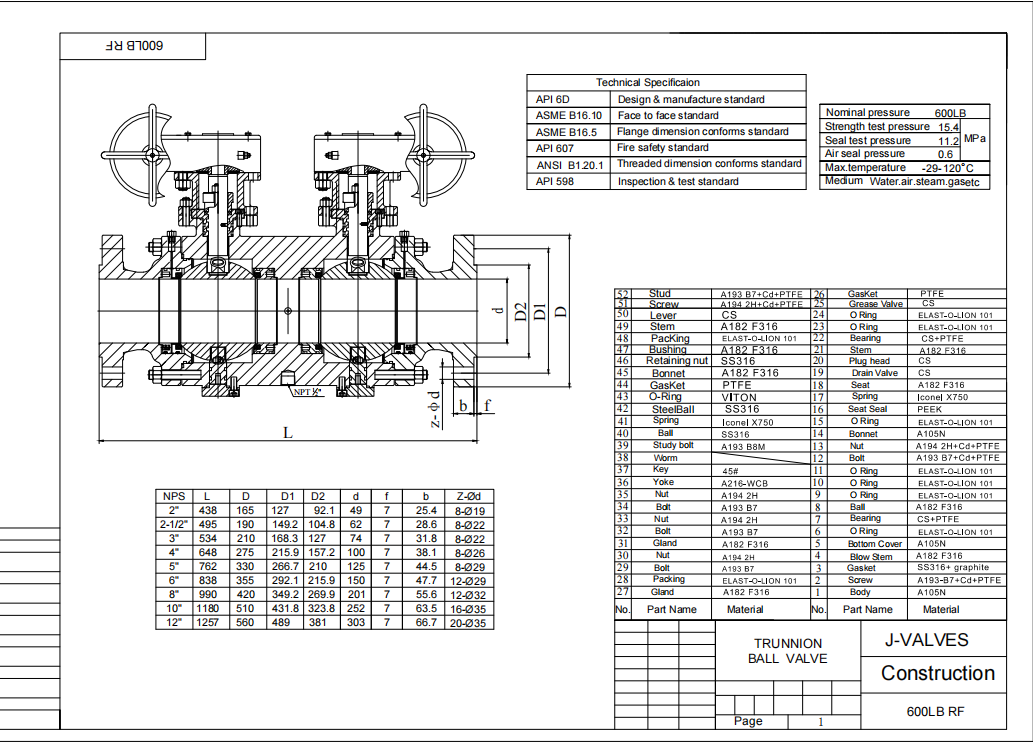1033x742 pixels.
Task: Click the 'NPS' column header
Action: [174, 496]
